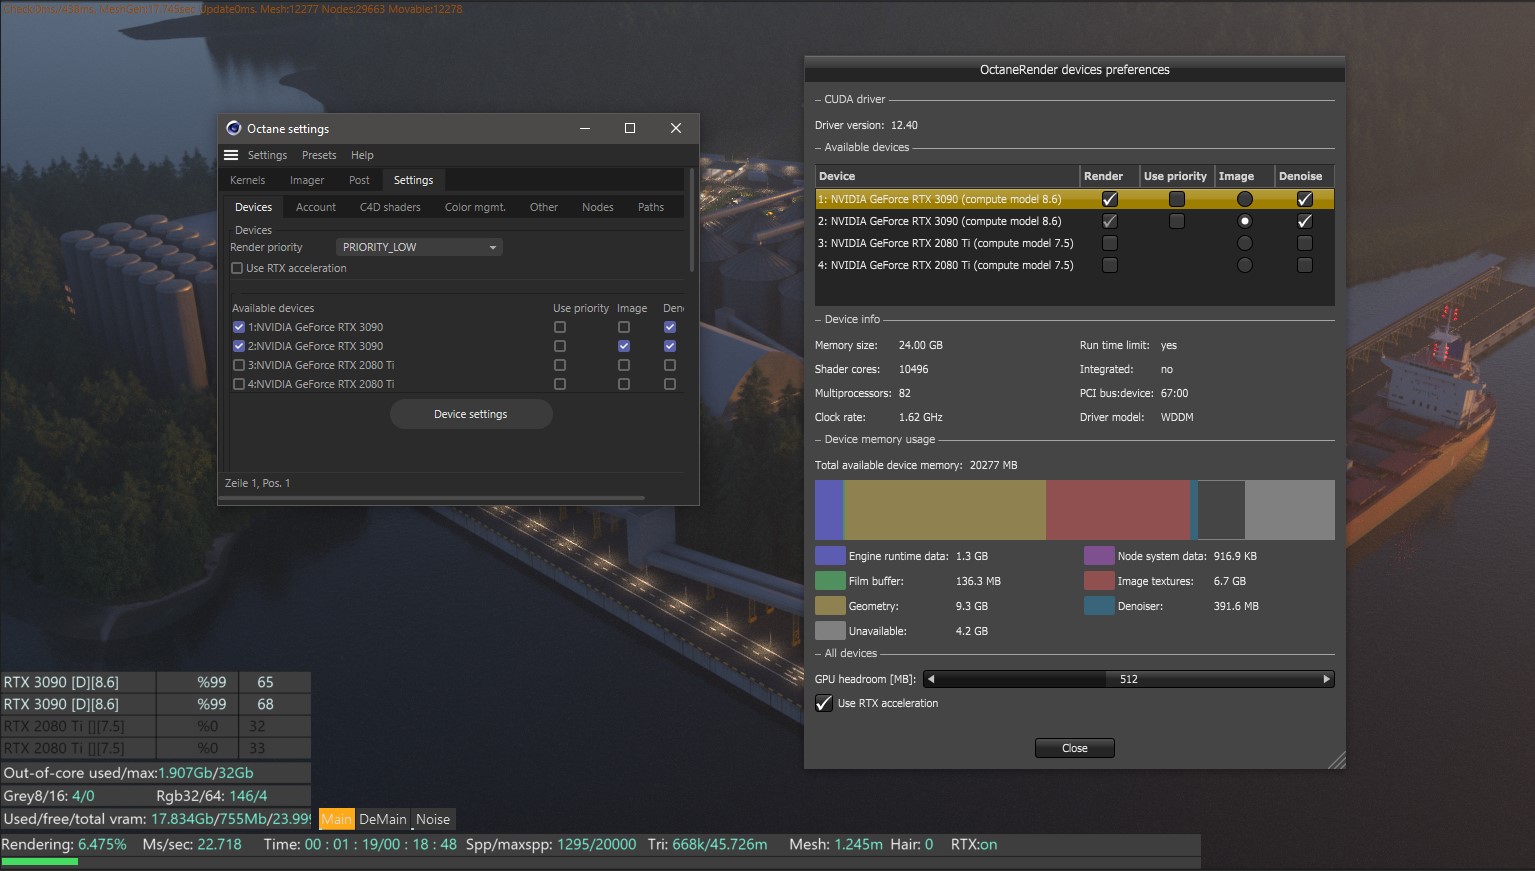Click the Image textures color swatch
1535x871 pixels.
click(1099, 581)
